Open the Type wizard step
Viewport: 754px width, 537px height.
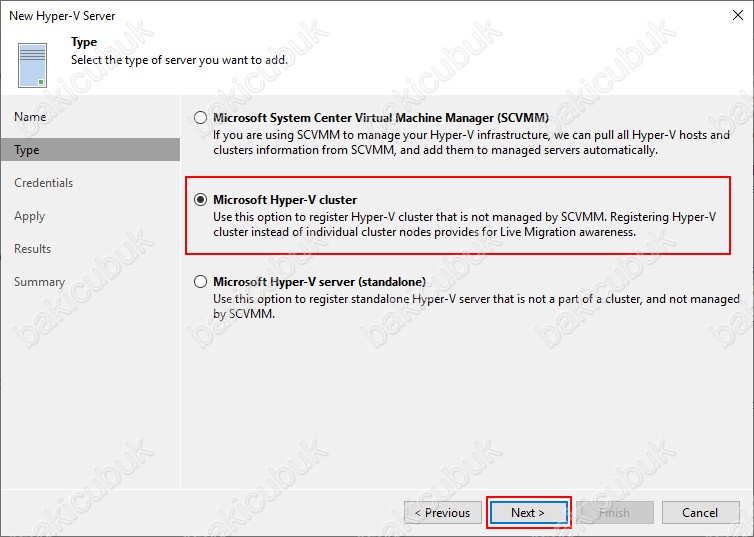coord(90,150)
